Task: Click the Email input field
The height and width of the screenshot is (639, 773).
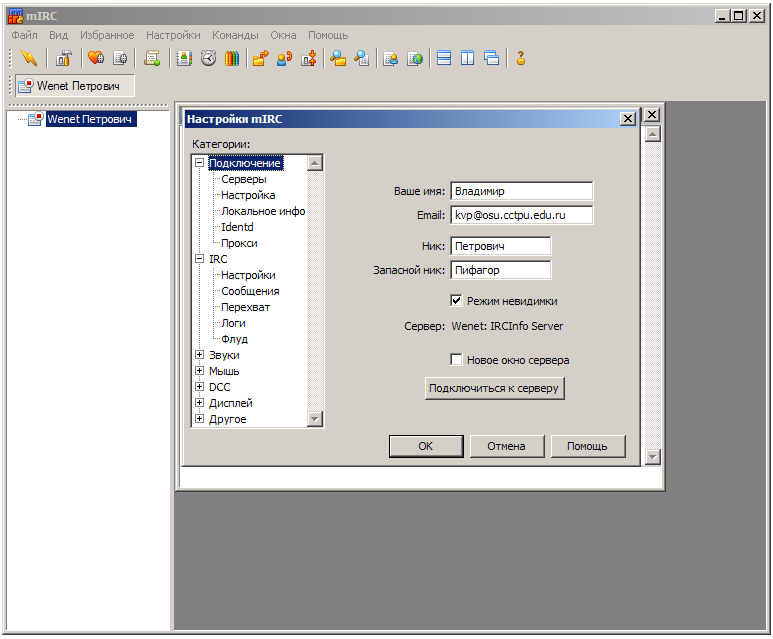Action: 522,215
